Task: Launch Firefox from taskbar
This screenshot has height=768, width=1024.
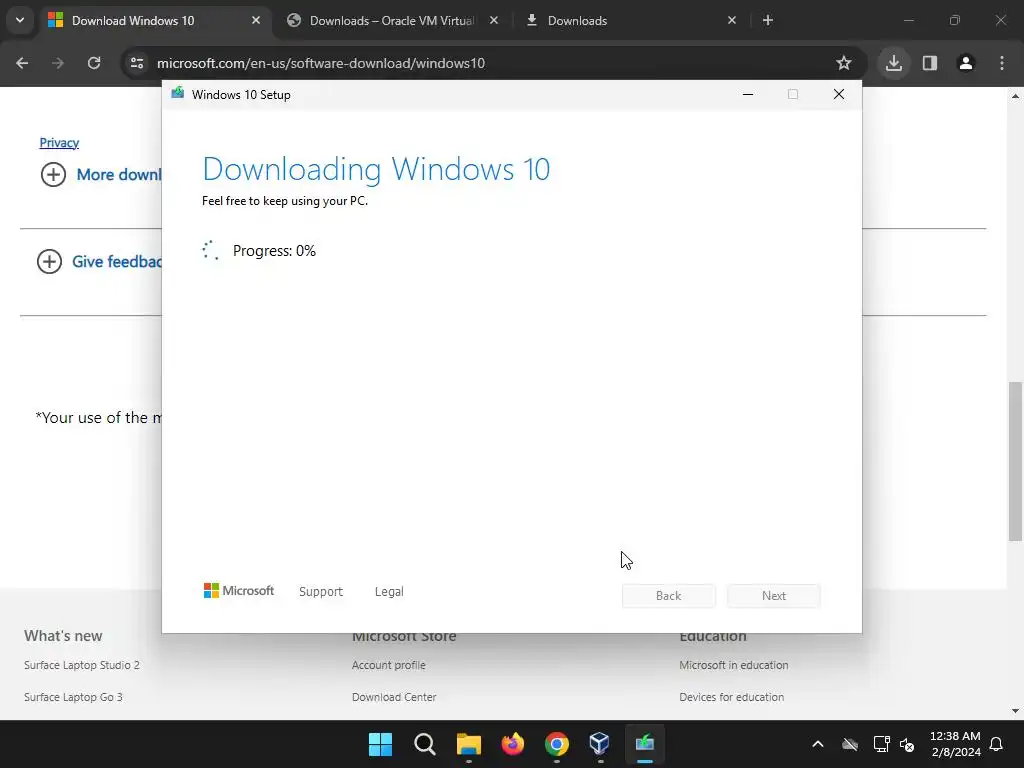Action: [513, 744]
